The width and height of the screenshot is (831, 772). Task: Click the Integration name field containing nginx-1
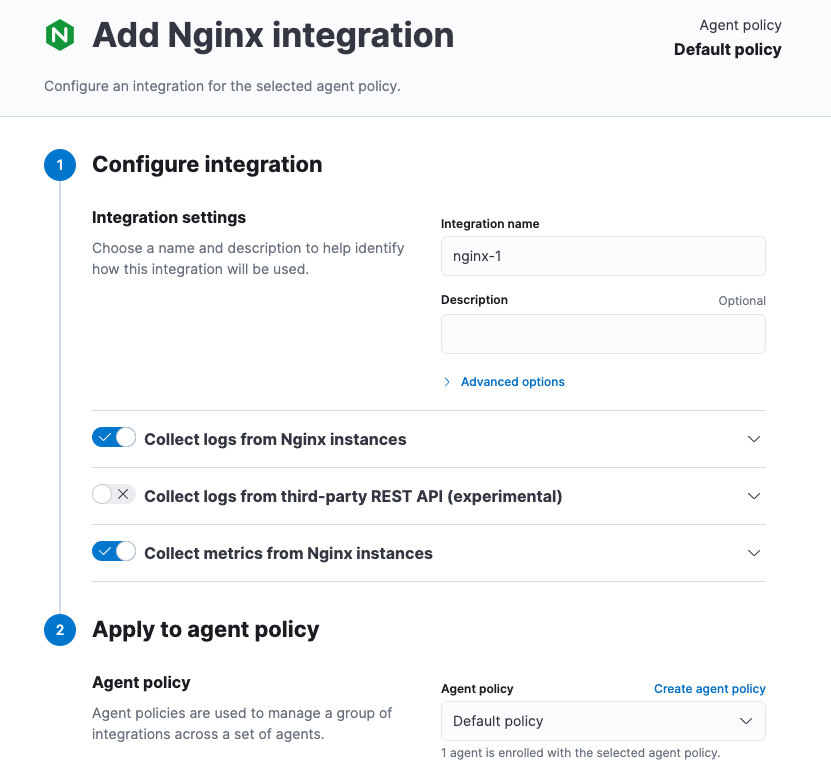pos(603,256)
